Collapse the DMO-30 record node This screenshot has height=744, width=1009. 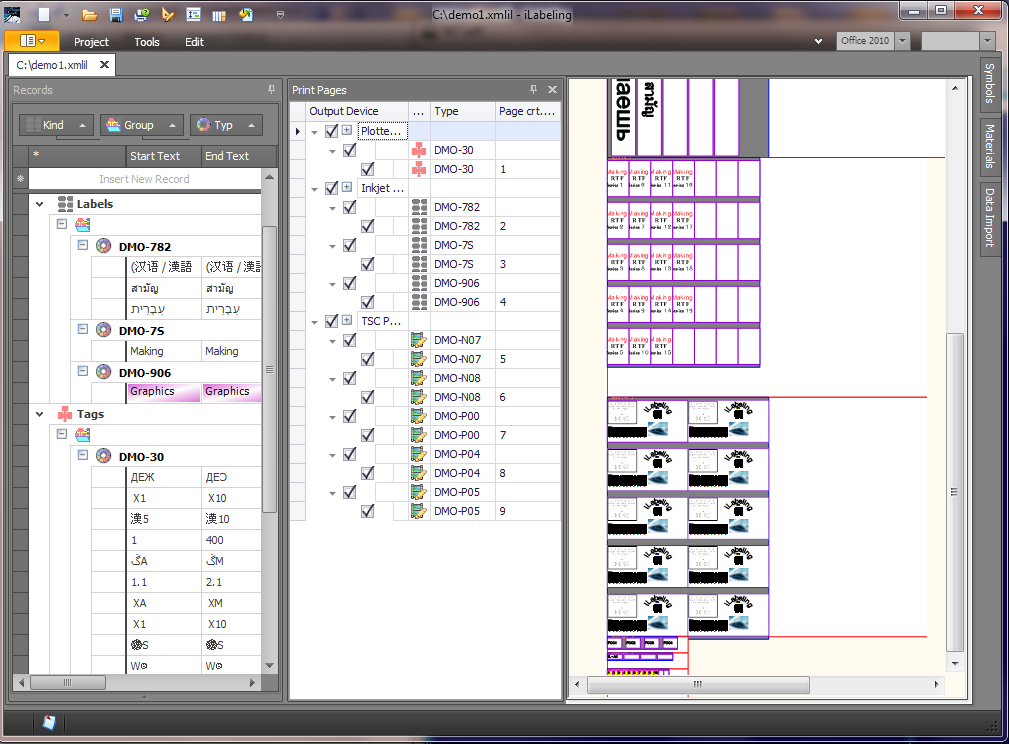click(82, 455)
